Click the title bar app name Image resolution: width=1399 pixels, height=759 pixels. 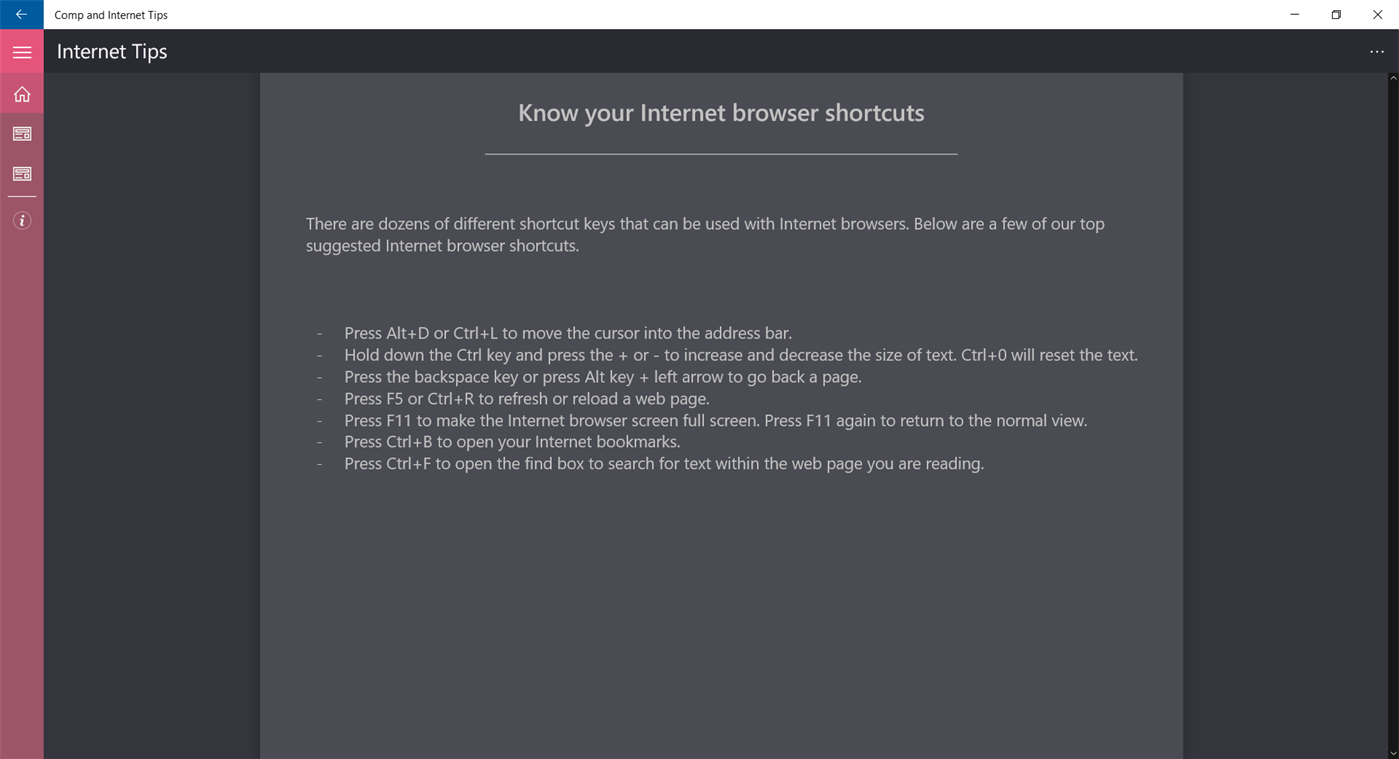[x=110, y=15]
